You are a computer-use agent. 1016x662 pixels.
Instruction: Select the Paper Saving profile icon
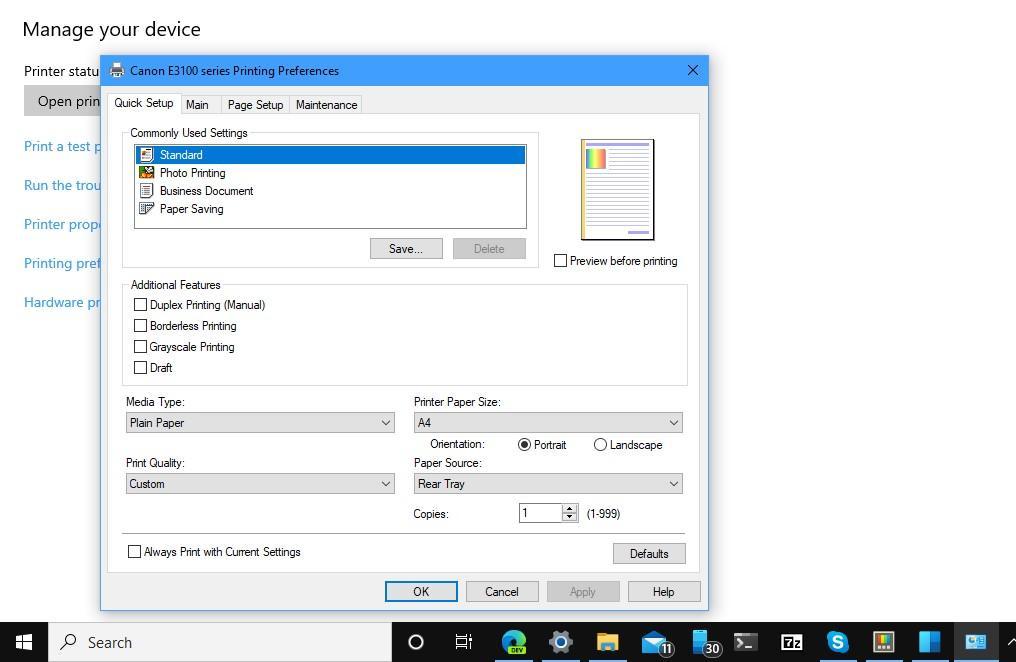(147, 209)
